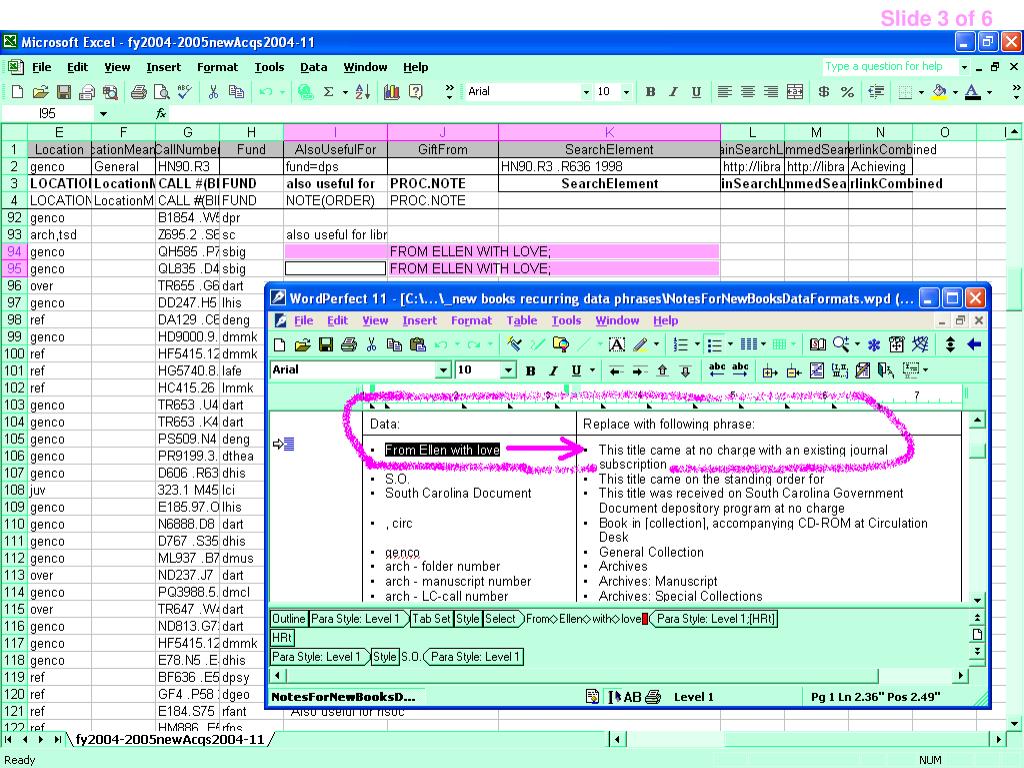Toggle Underline in WordPerfect property bar

pyautogui.click(x=576, y=371)
